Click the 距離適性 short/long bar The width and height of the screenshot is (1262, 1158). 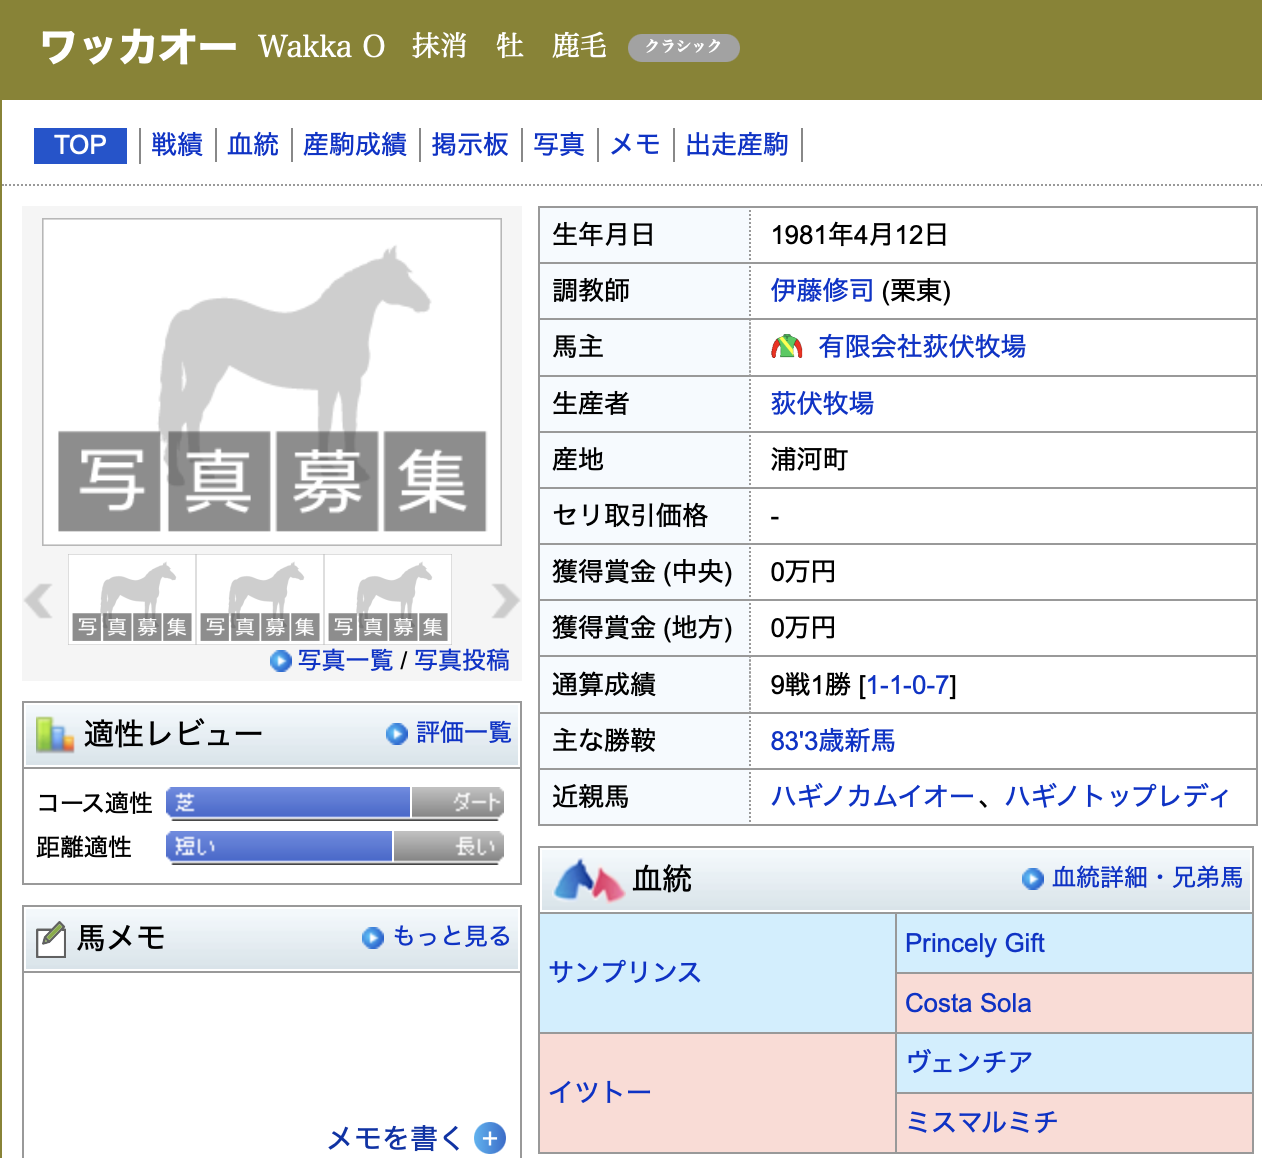pyautogui.click(x=334, y=846)
